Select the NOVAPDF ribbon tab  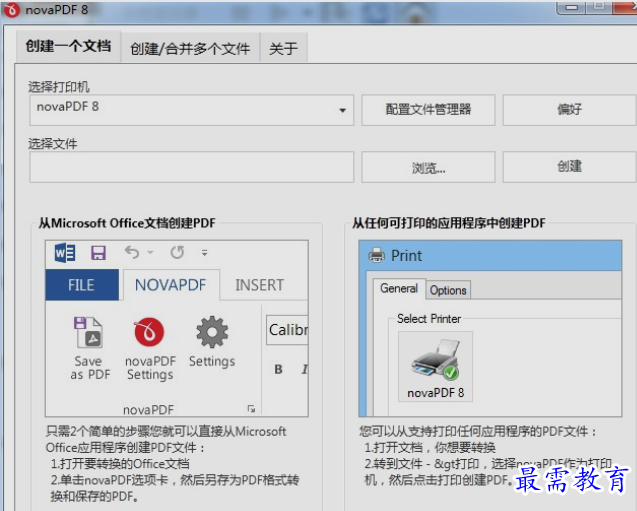[171, 285]
